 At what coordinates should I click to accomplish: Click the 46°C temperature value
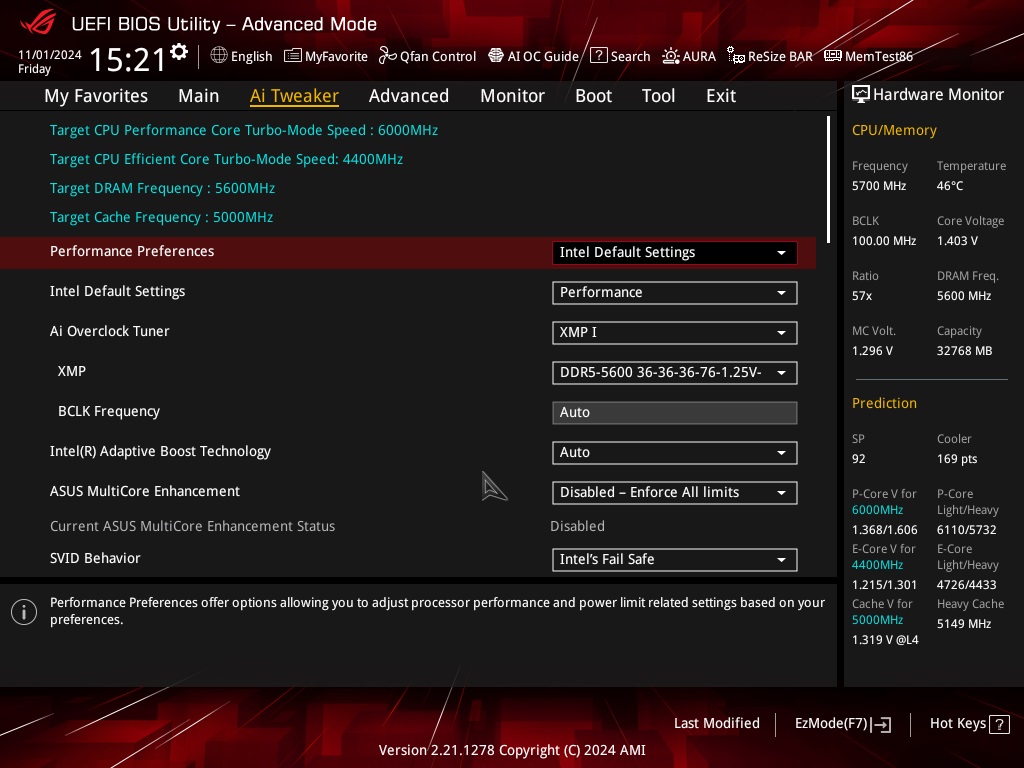point(950,186)
